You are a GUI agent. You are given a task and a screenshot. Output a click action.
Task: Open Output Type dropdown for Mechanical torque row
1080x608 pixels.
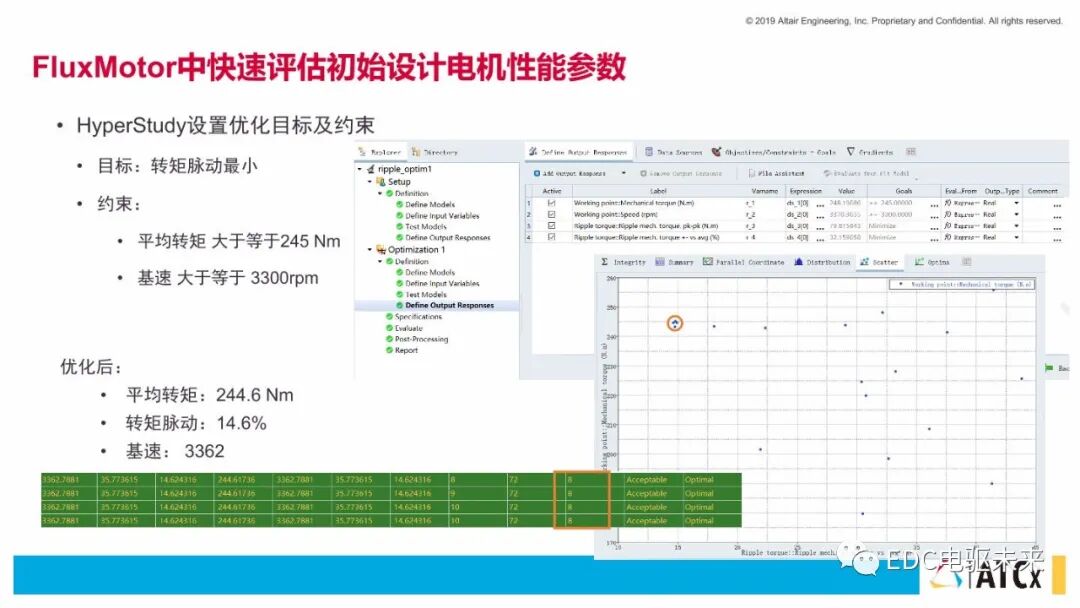pos(1016,203)
